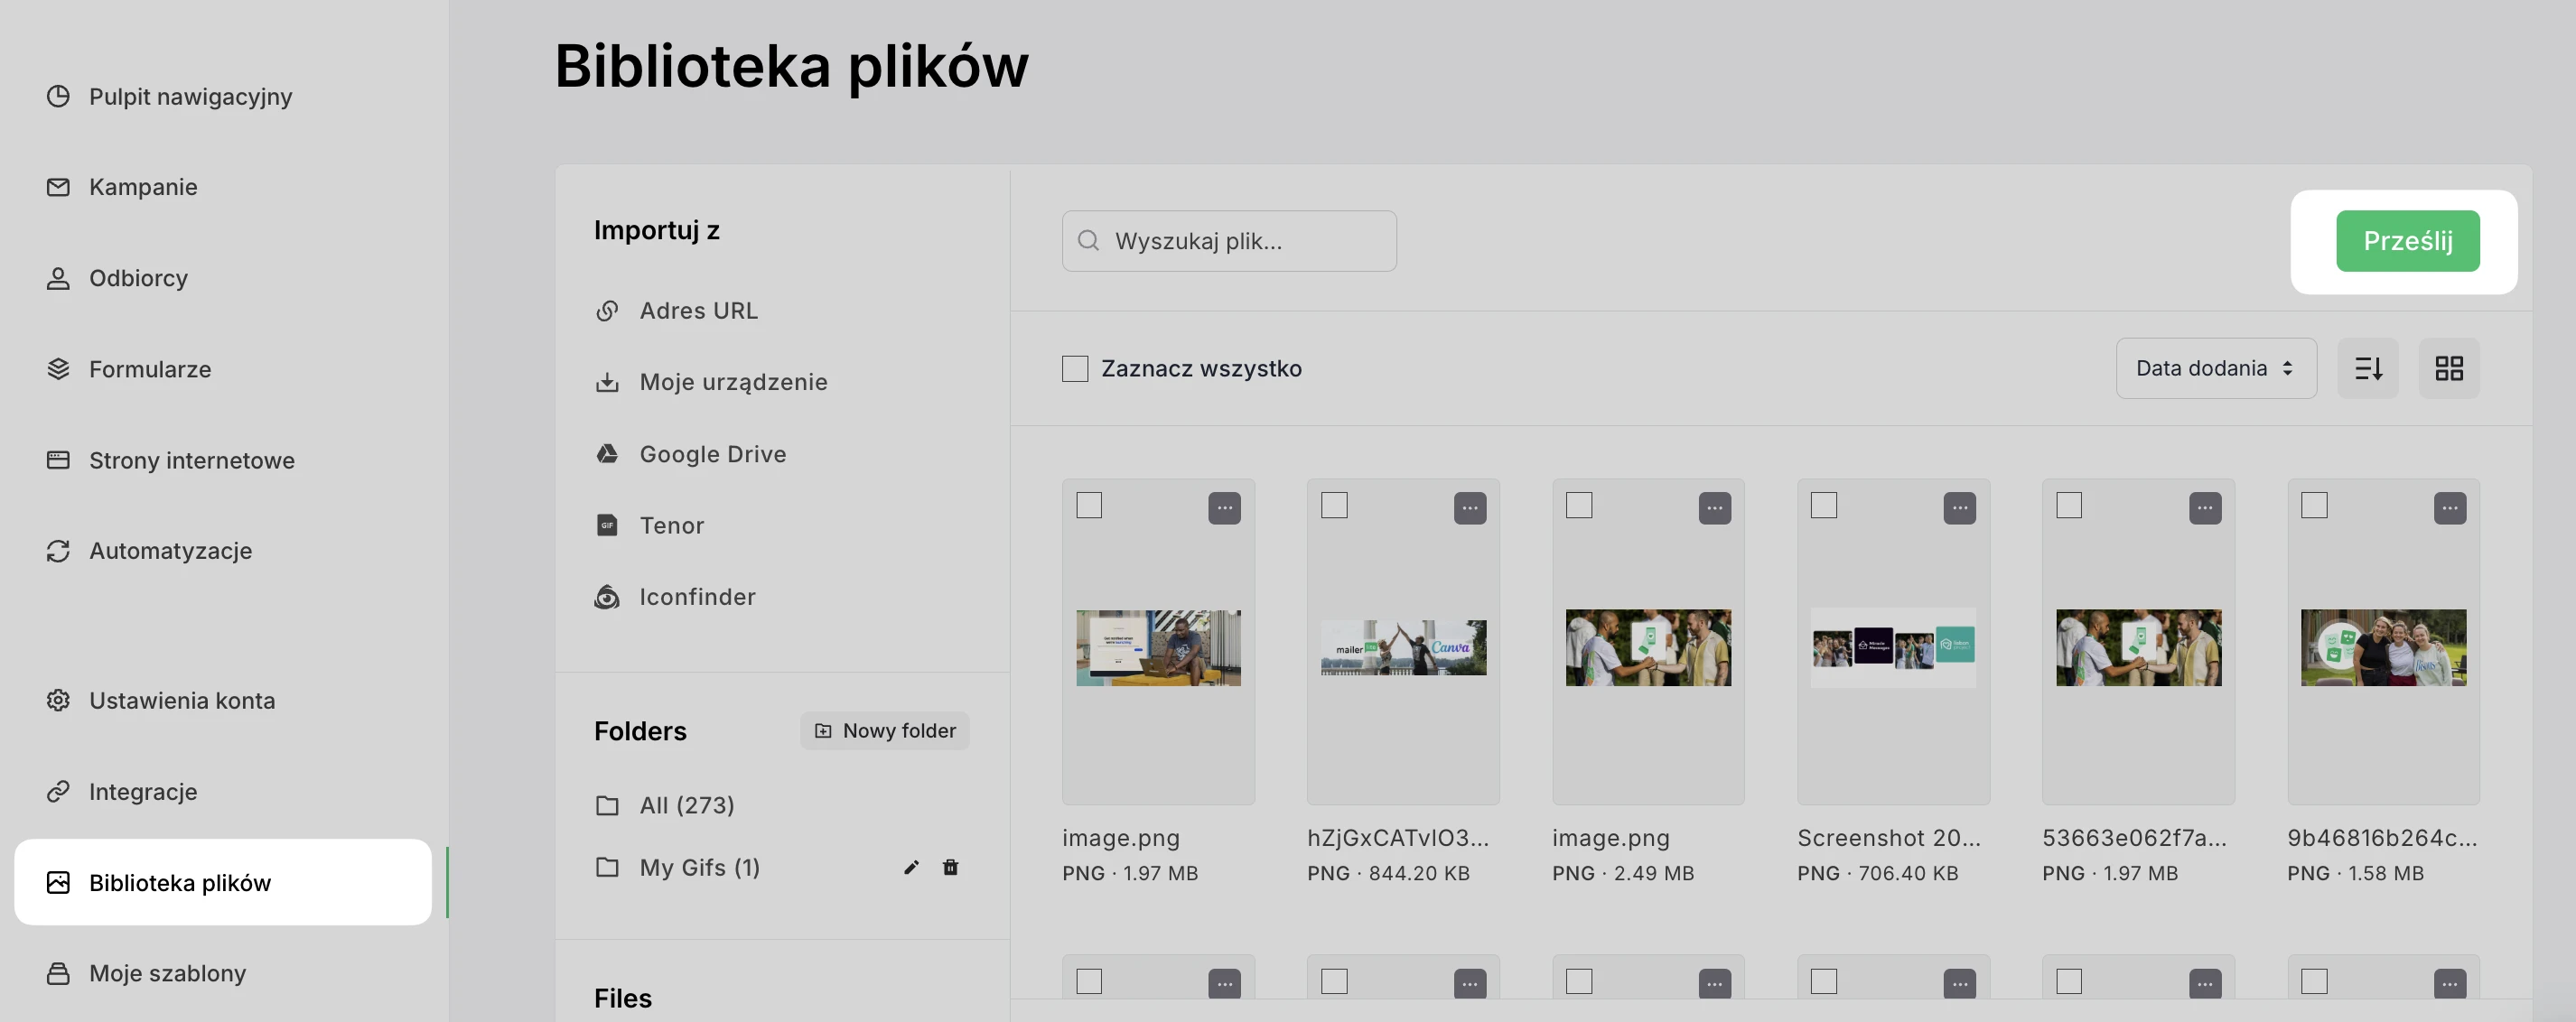Toggle the sort order icon
Screen dimensions: 2576x1022
tap(2367, 368)
